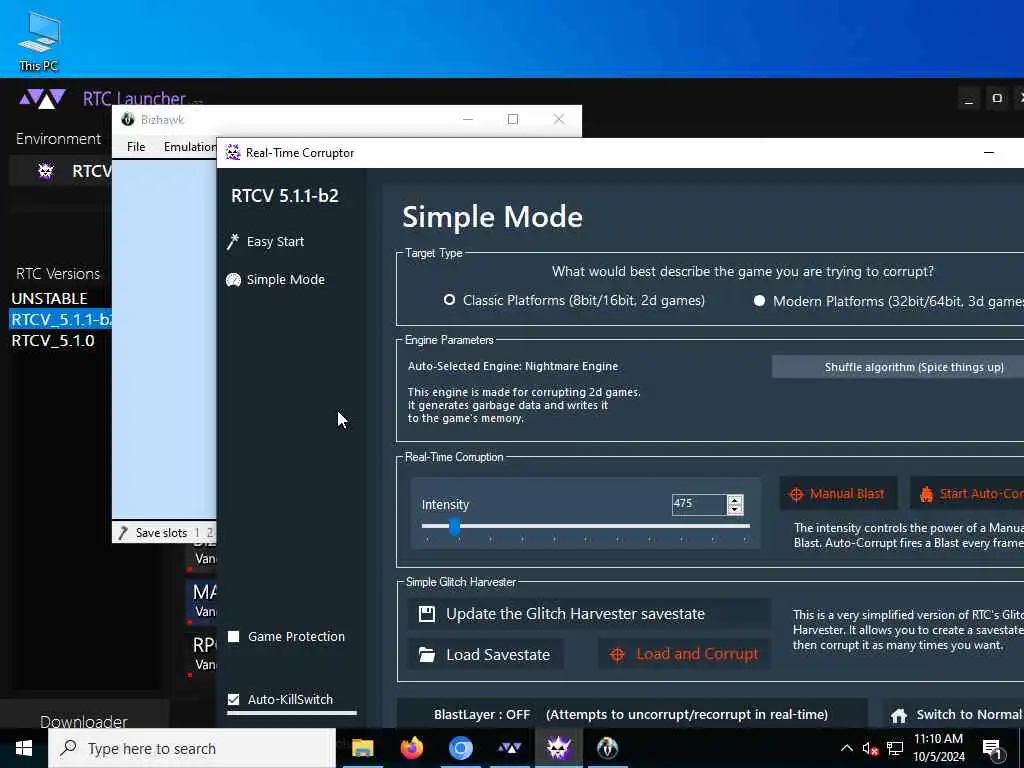Screen dimensions: 1024x768
Task: Click the RTCV environment mascot icon
Action: click(x=46, y=171)
